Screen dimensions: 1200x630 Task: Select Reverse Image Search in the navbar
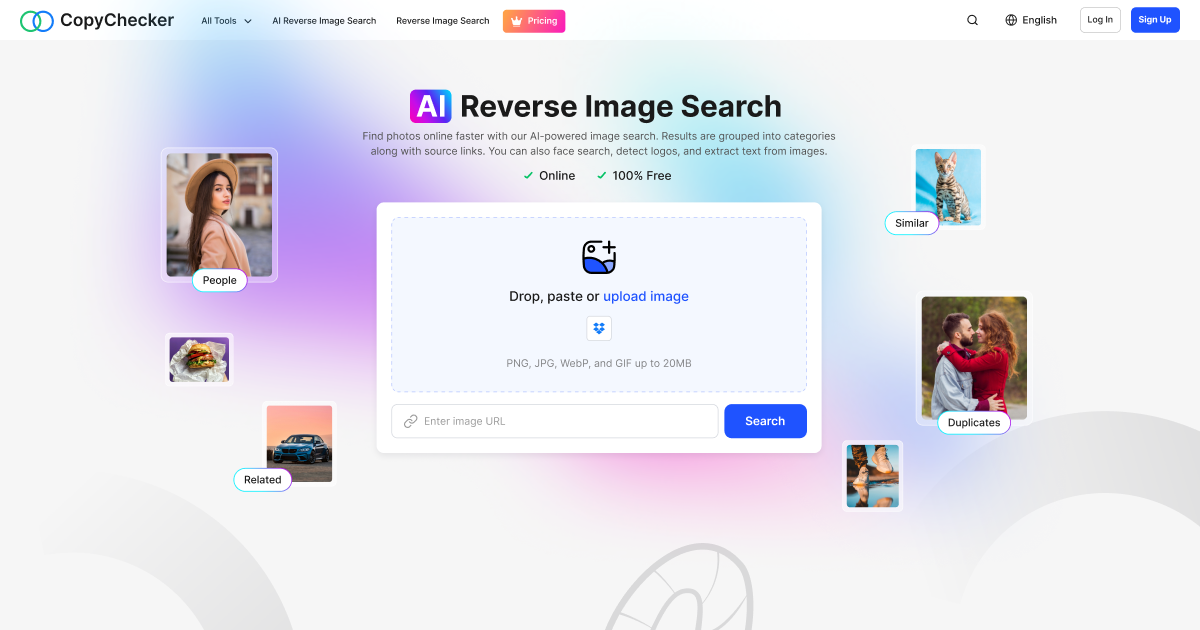(x=442, y=20)
